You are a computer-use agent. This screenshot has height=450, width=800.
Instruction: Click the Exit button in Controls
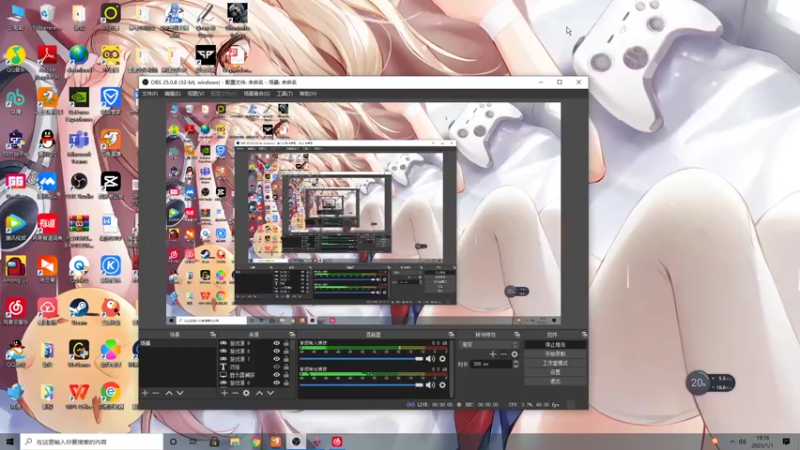point(555,381)
